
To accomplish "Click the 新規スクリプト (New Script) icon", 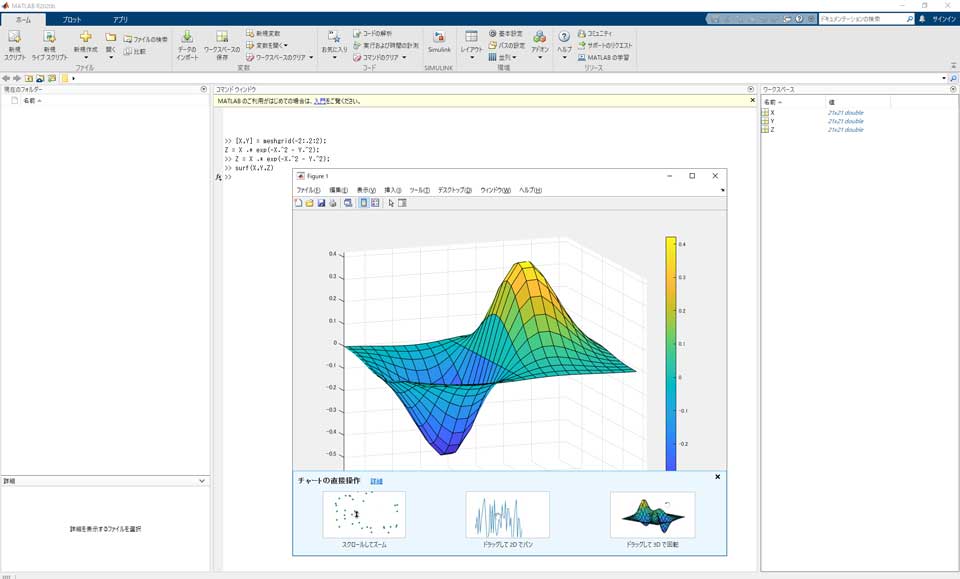I will tap(15, 38).
